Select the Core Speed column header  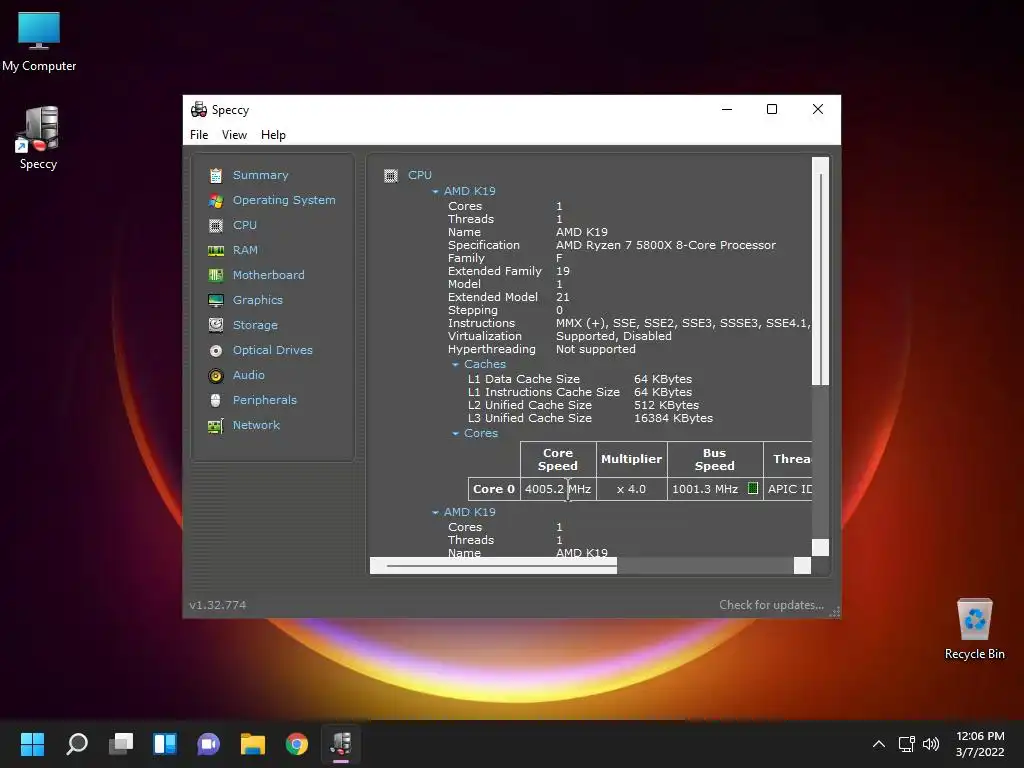tap(558, 460)
